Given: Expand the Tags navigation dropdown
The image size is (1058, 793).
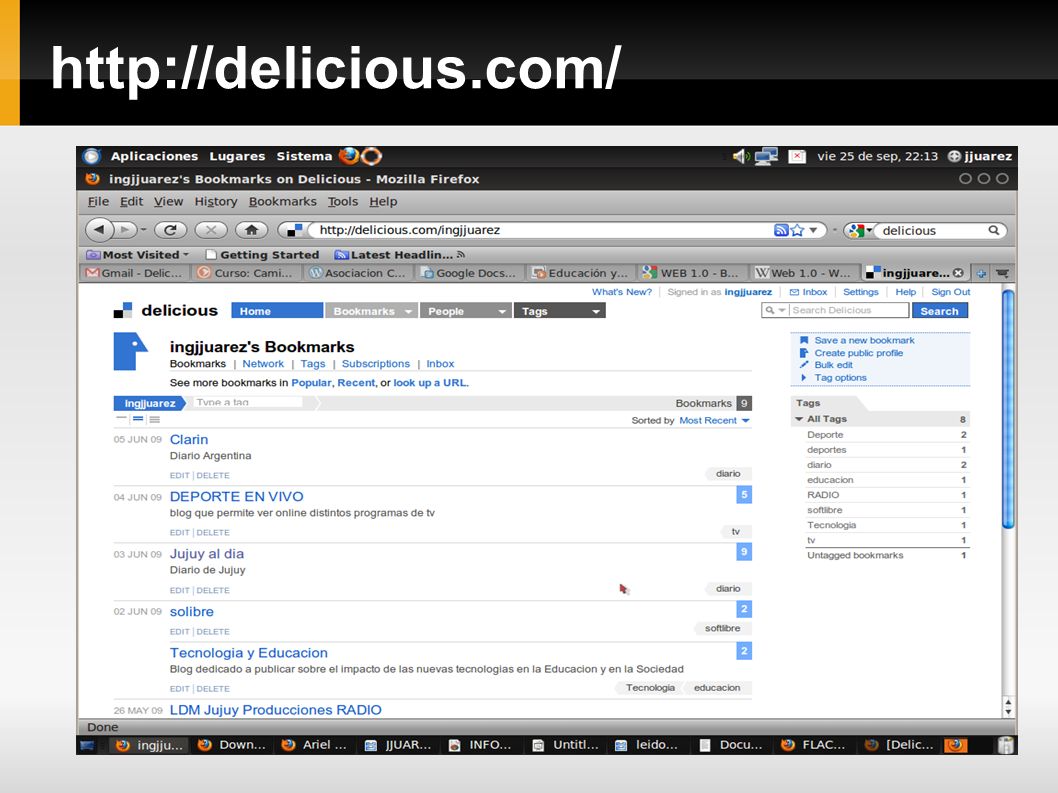Looking at the screenshot, I should tap(596, 311).
